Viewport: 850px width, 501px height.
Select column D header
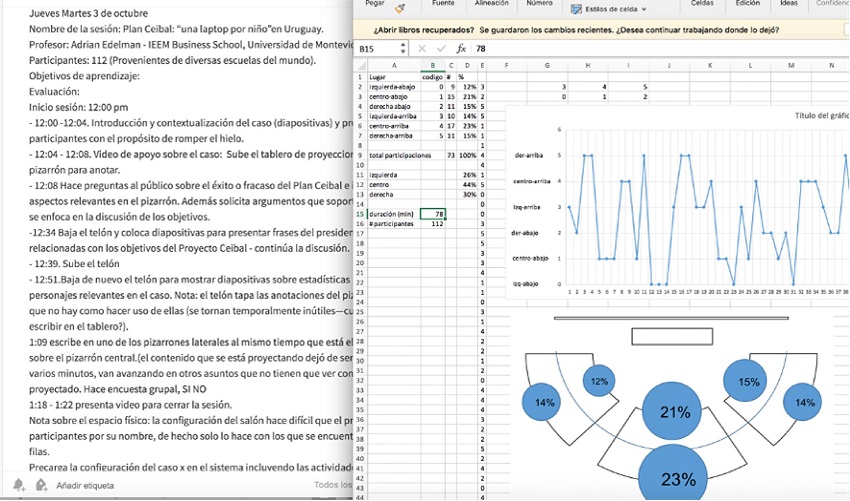[467, 66]
